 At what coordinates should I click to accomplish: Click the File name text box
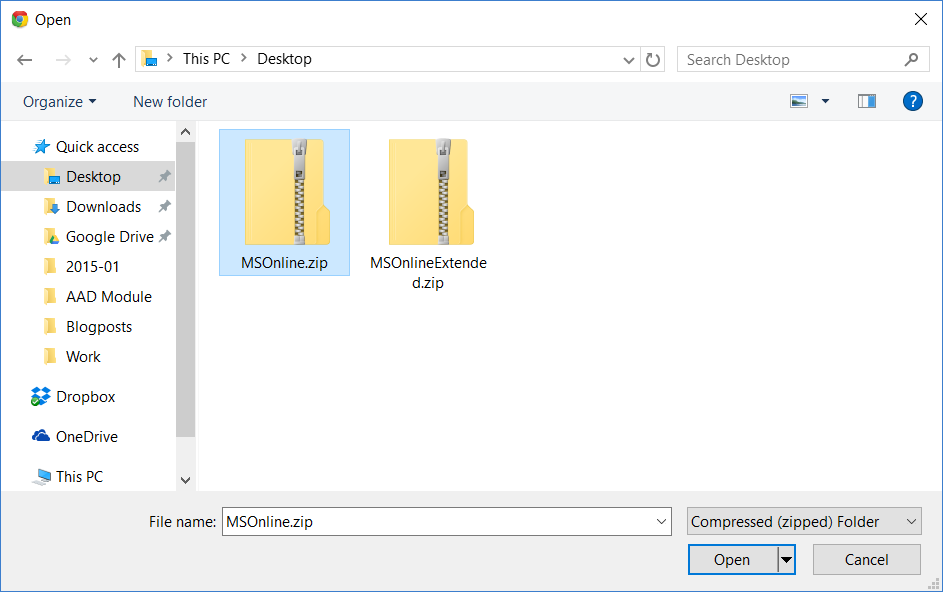(446, 522)
